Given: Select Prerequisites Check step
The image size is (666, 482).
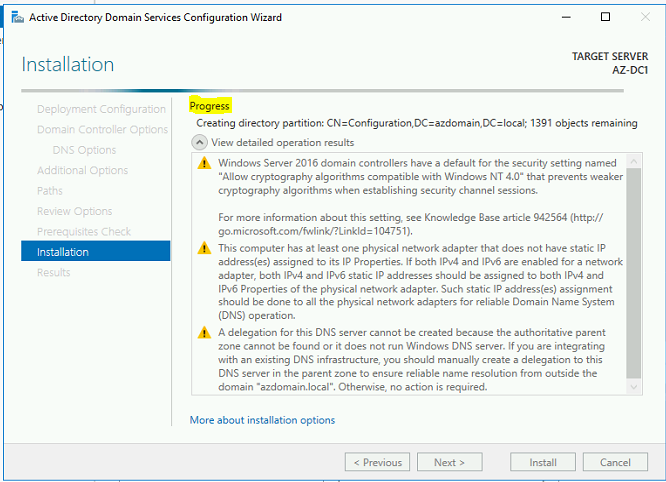Looking at the screenshot, I should [84, 231].
